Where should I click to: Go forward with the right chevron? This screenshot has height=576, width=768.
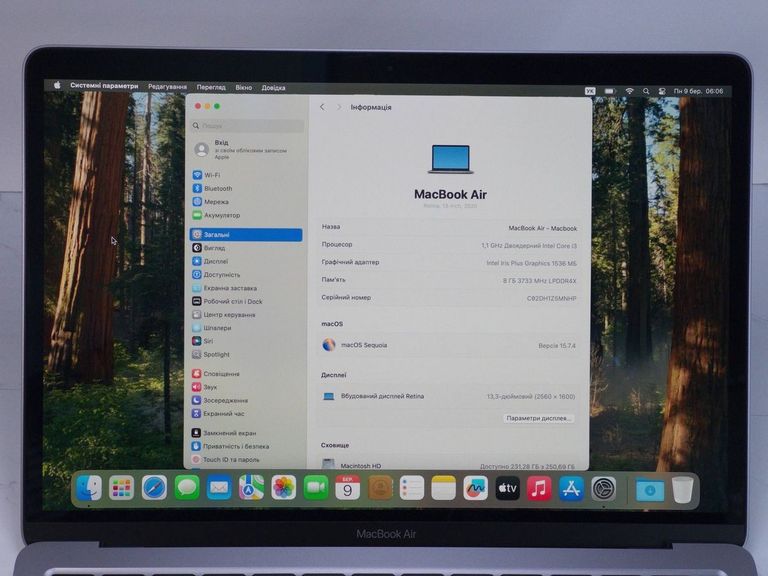click(338, 107)
